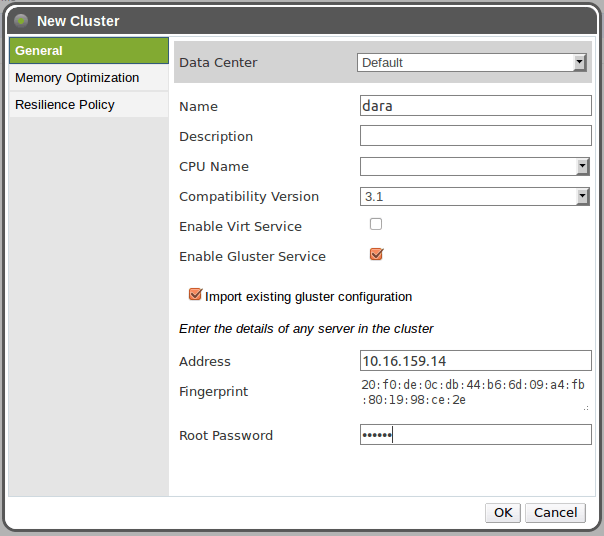The width and height of the screenshot is (604, 536).
Task: Click the italic server details hint text
Action: click(x=306, y=328)
